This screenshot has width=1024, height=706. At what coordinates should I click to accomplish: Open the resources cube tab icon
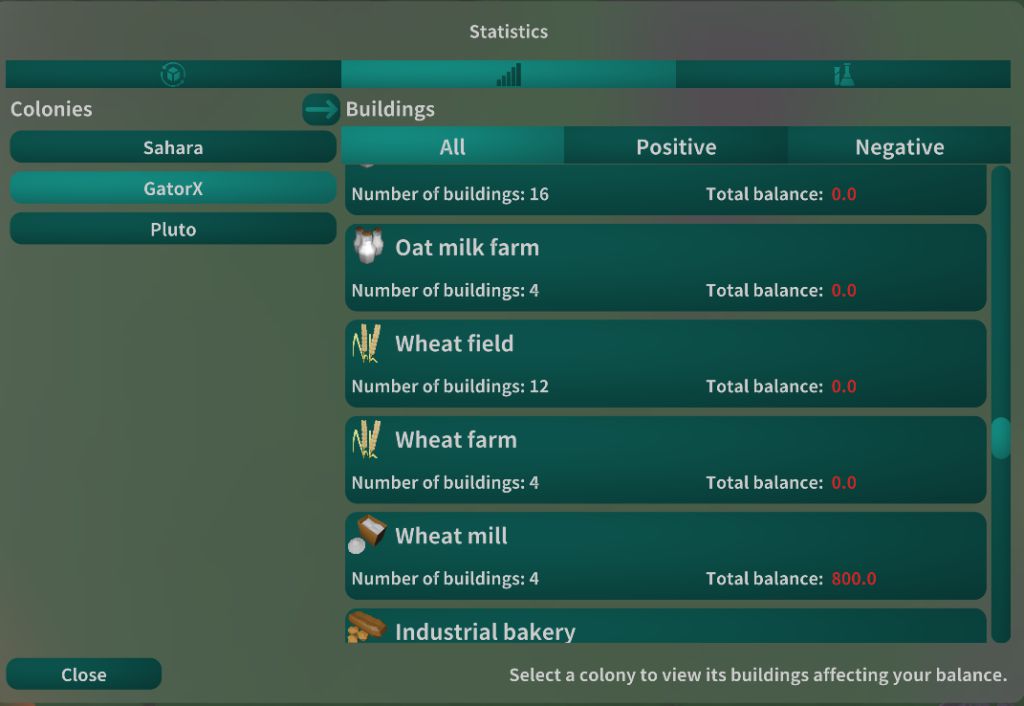click(x=173, y=74)
